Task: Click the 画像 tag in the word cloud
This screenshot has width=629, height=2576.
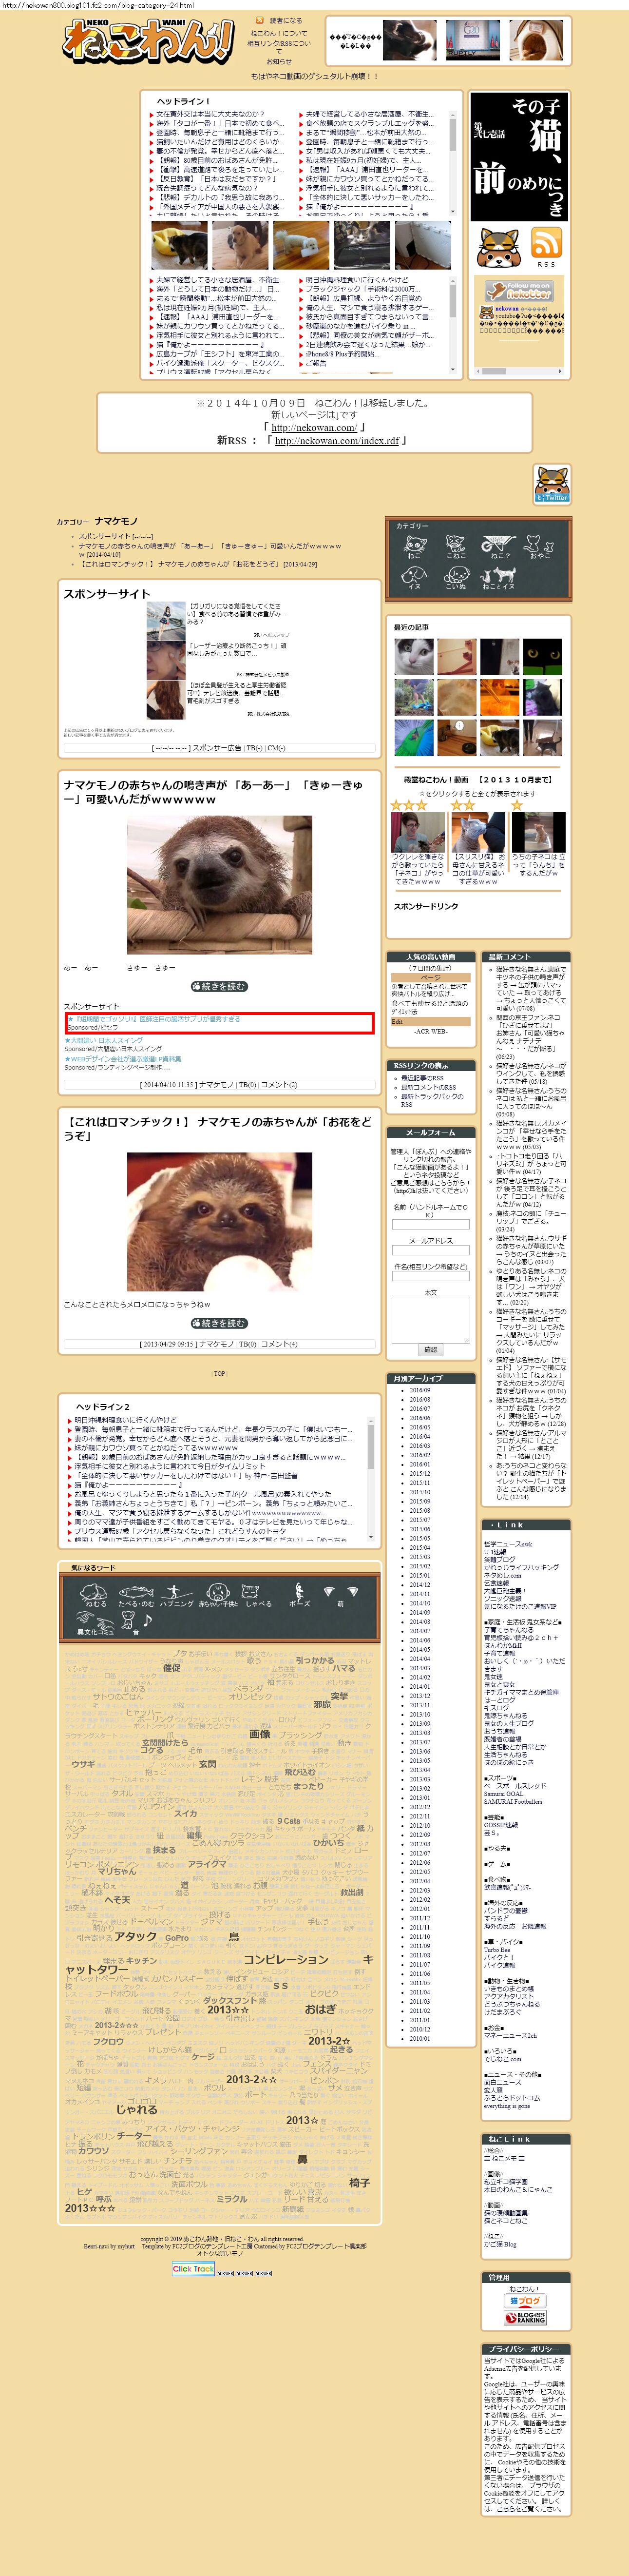Action: (260, 1733)
